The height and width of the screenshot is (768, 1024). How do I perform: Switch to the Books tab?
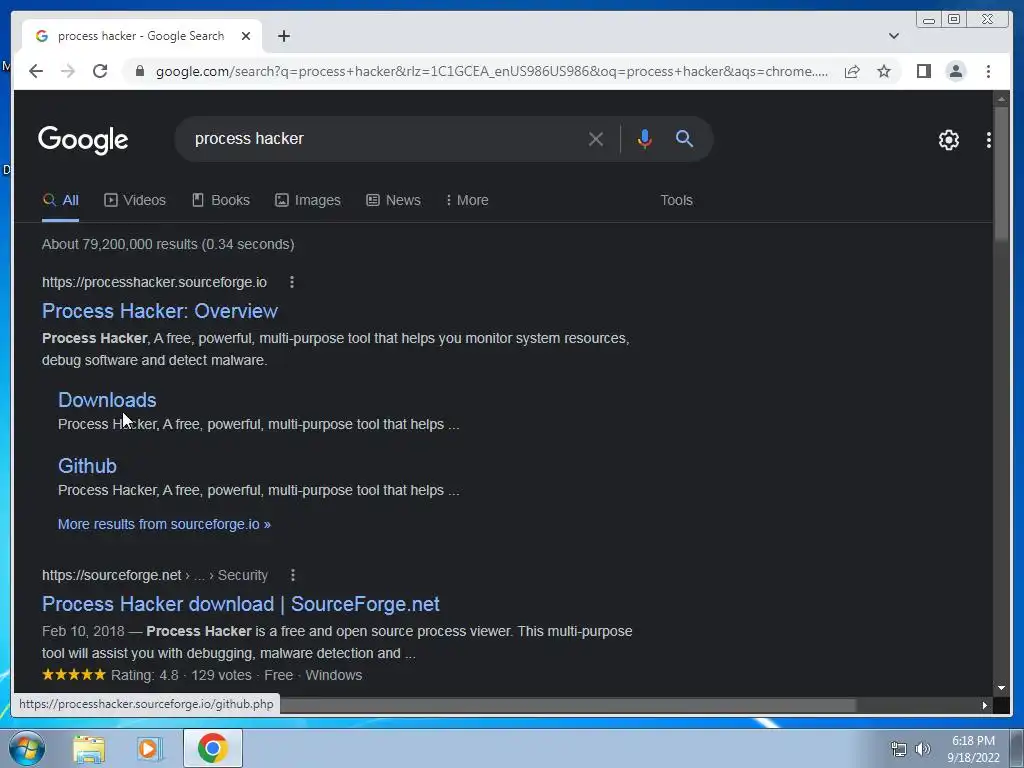click(221, 200)
